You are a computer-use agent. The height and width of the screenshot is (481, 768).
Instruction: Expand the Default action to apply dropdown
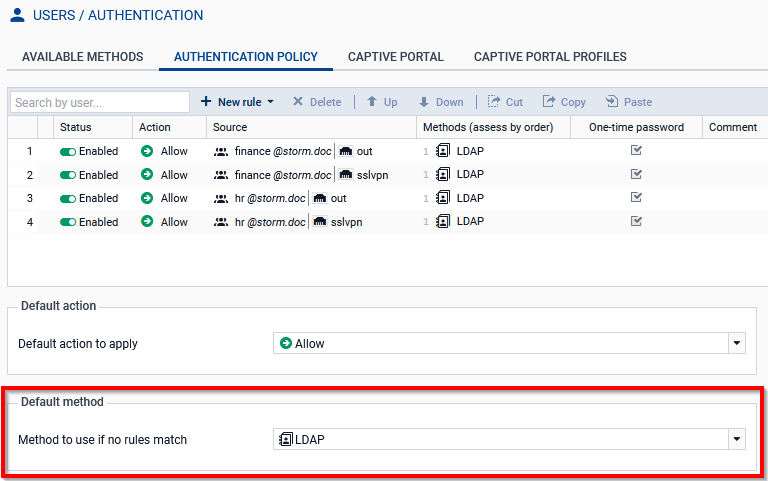(x=737, y=343)
